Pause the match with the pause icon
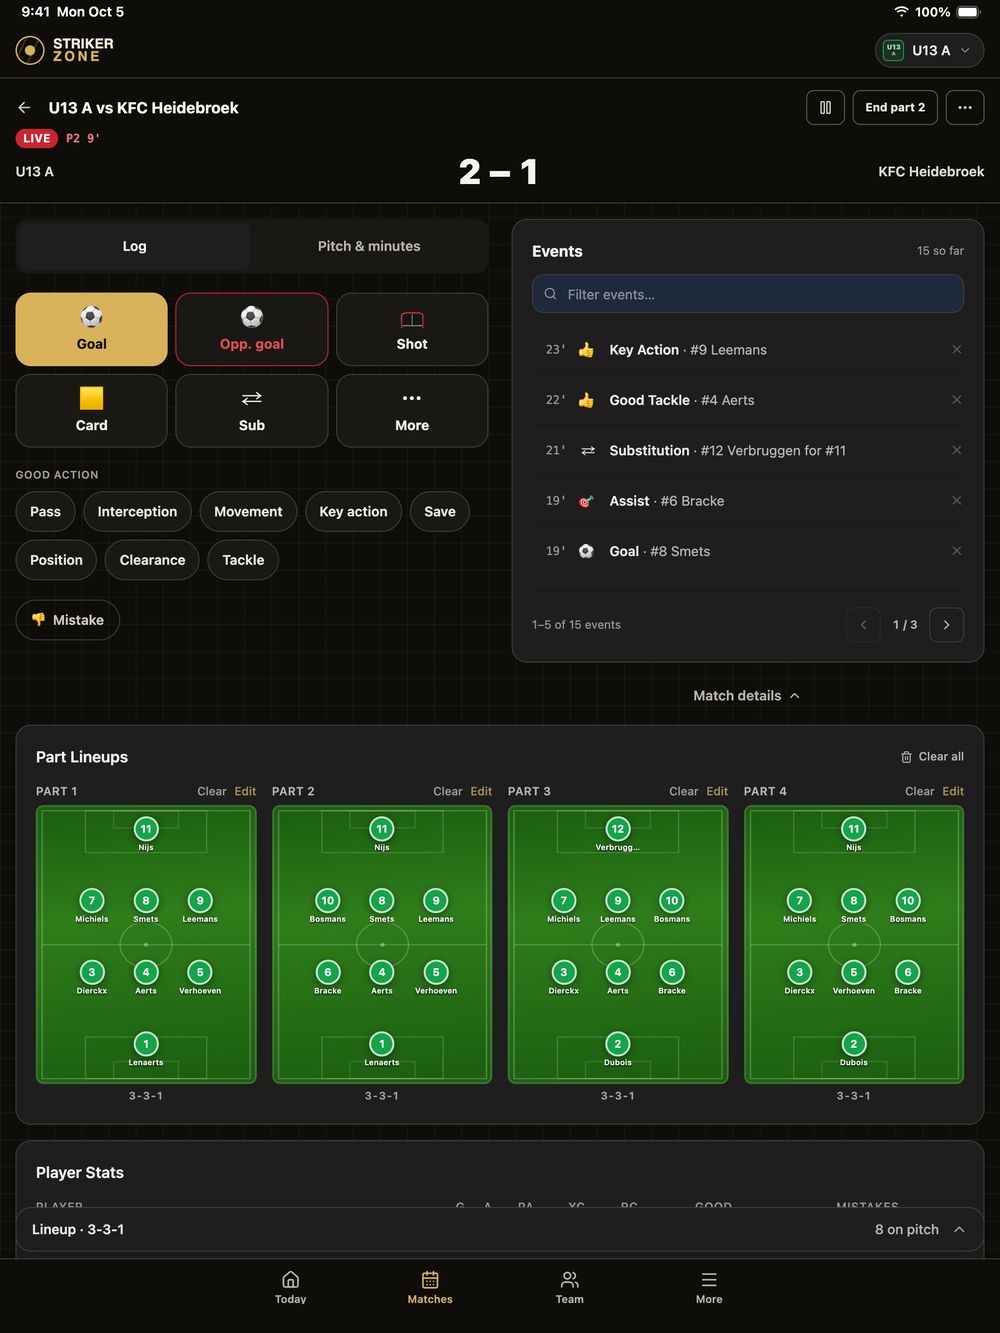This screenshot has width=1000, height=1333. (825, 108)
